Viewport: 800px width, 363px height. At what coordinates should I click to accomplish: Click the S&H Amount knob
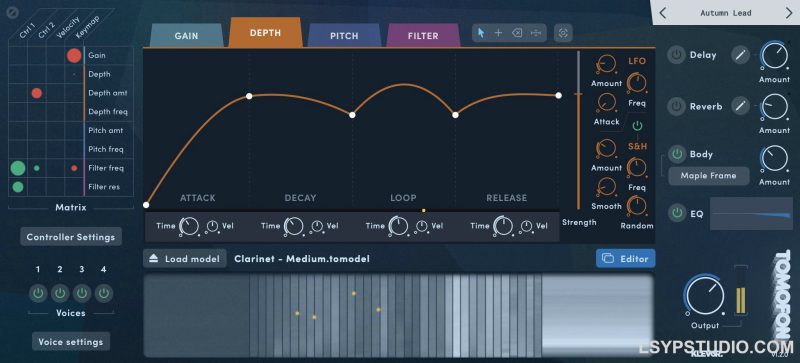click(x=606, y=149)
